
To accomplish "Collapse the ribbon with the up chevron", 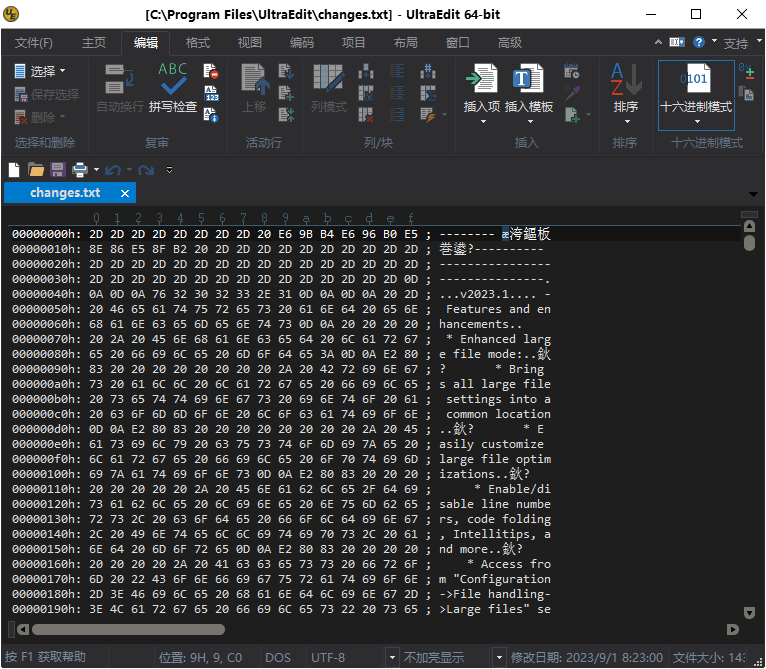I will [x=658, y=43].
